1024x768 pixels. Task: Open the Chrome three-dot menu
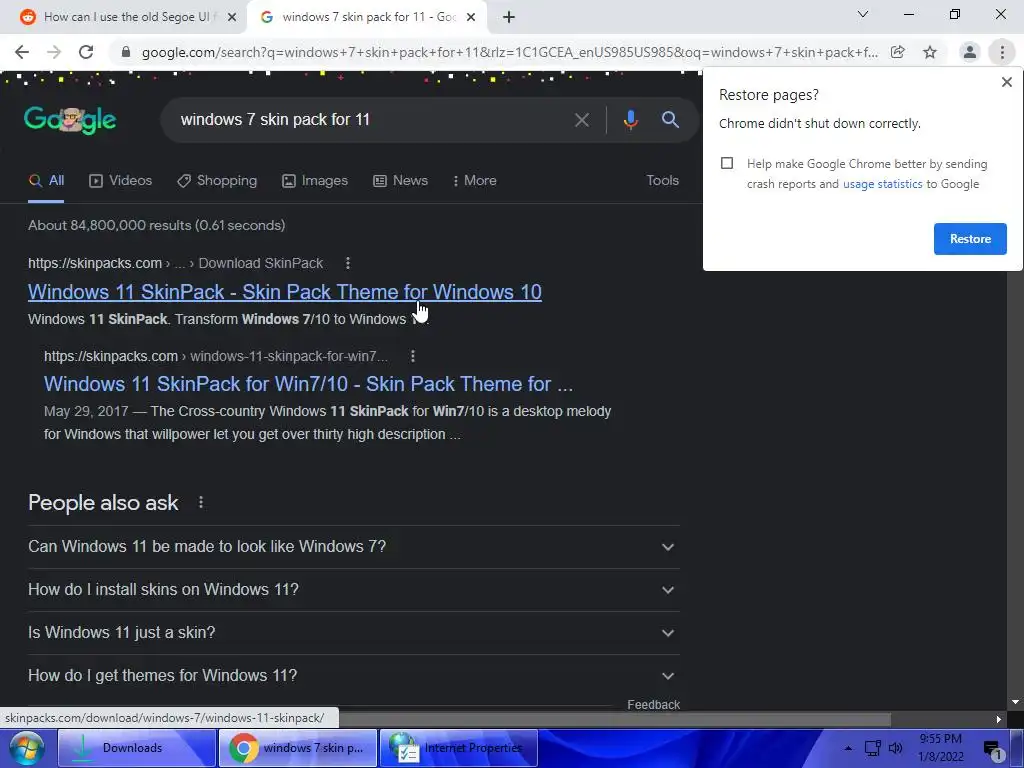click(1002, 52)
